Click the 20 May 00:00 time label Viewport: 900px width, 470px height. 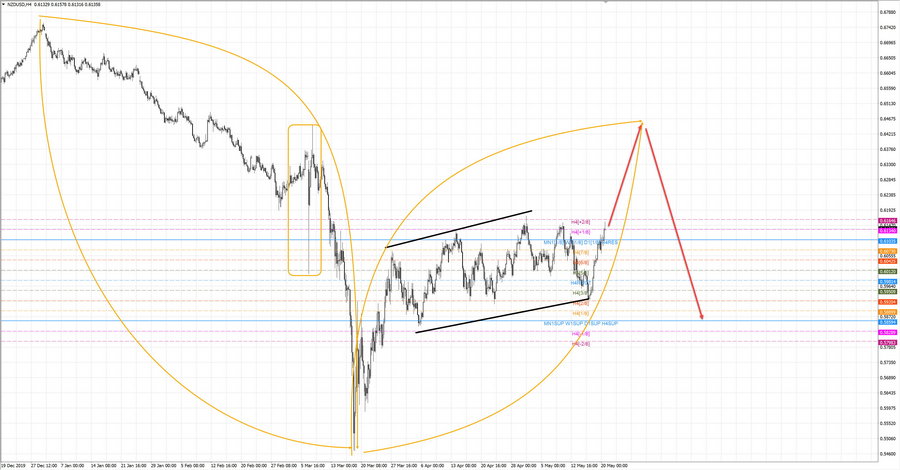pos(614,466)
